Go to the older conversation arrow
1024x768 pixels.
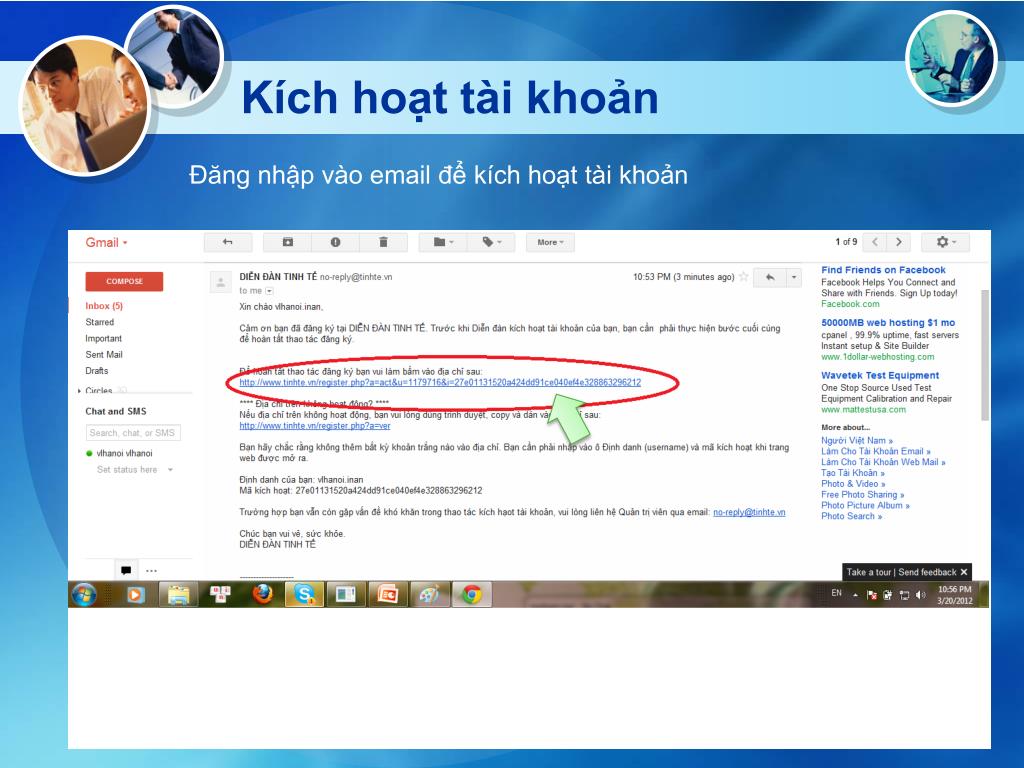coord(899,242)
